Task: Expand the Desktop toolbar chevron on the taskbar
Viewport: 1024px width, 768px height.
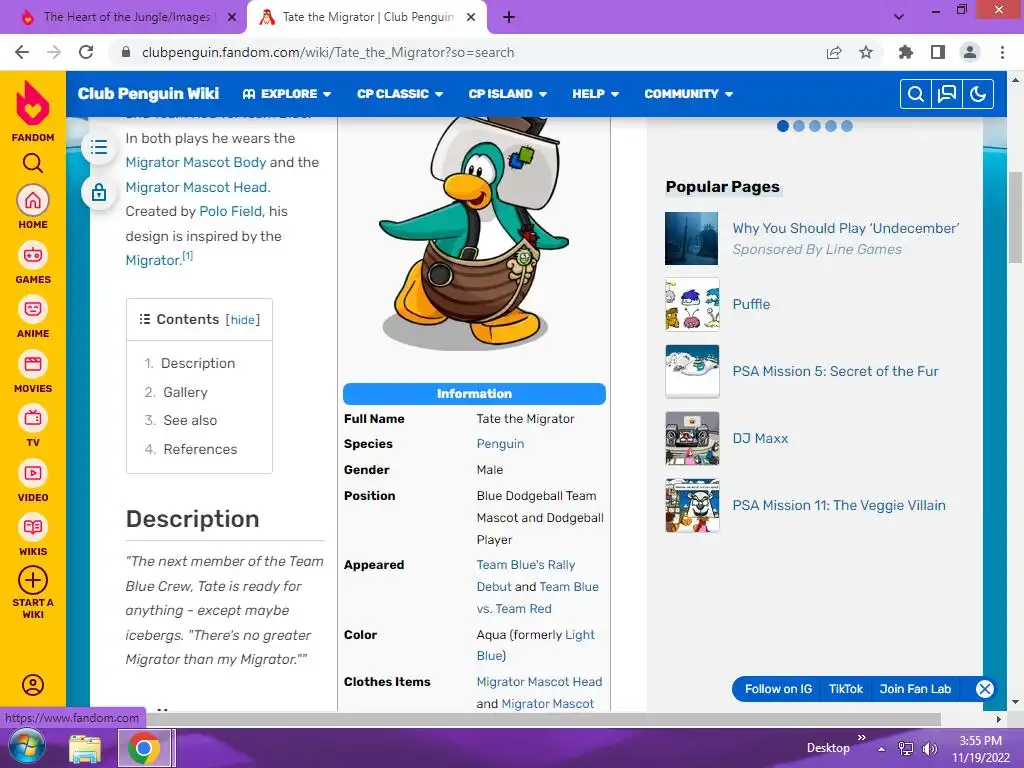Action: click(x=861, y=738)
